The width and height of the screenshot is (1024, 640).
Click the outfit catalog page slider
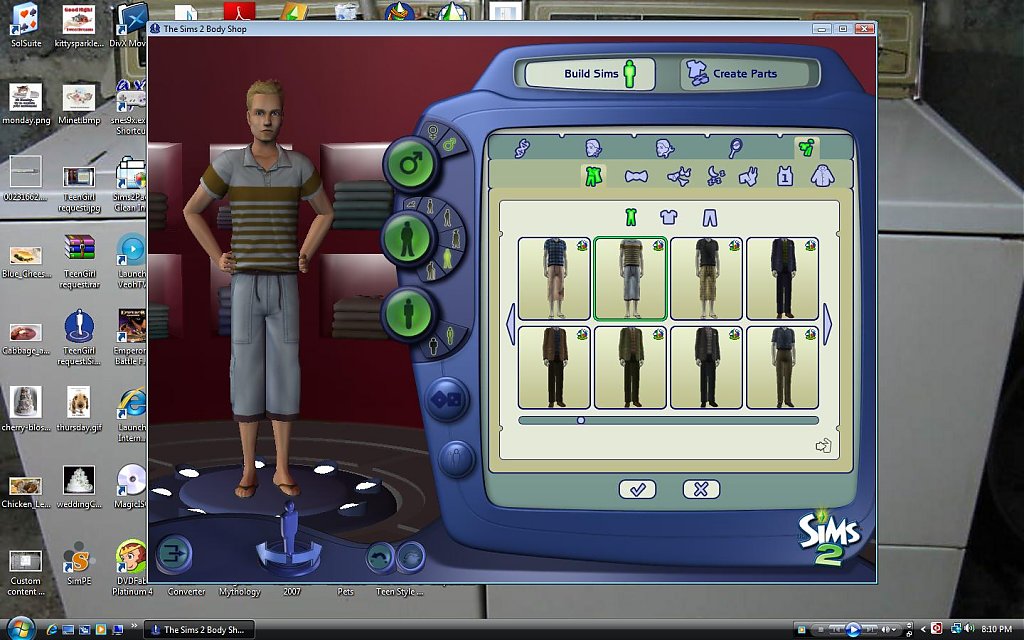pyautogui.click(x=581, y=420)
